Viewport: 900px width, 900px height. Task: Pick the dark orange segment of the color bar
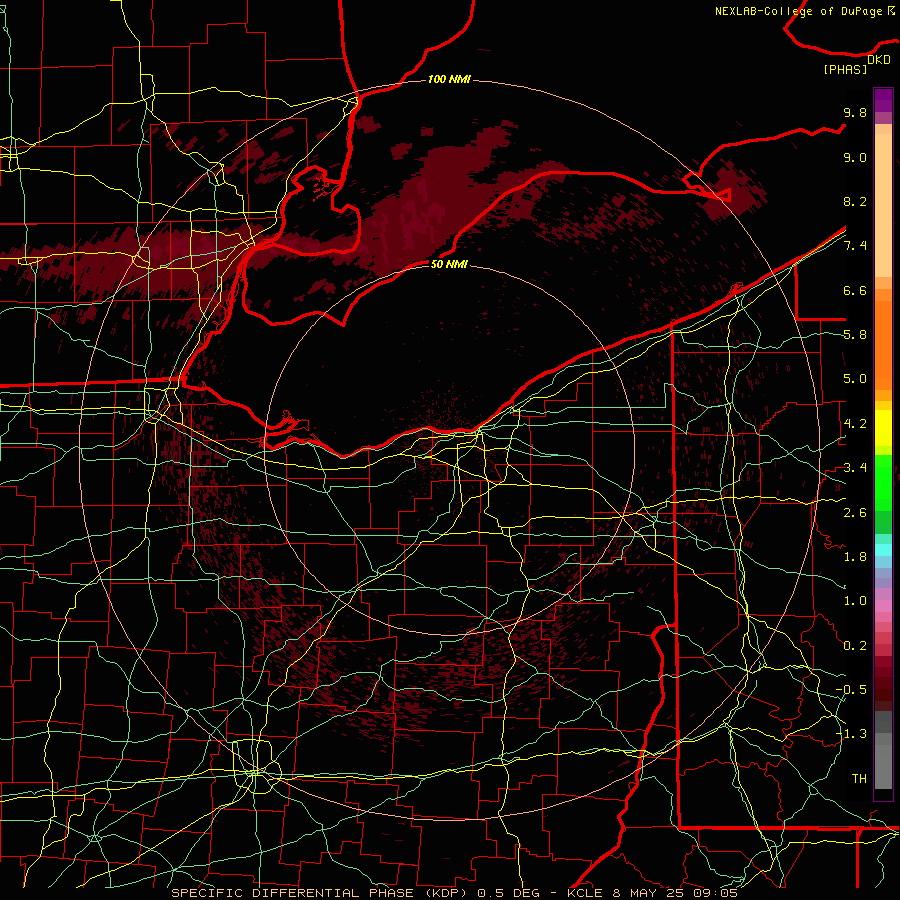883,346
